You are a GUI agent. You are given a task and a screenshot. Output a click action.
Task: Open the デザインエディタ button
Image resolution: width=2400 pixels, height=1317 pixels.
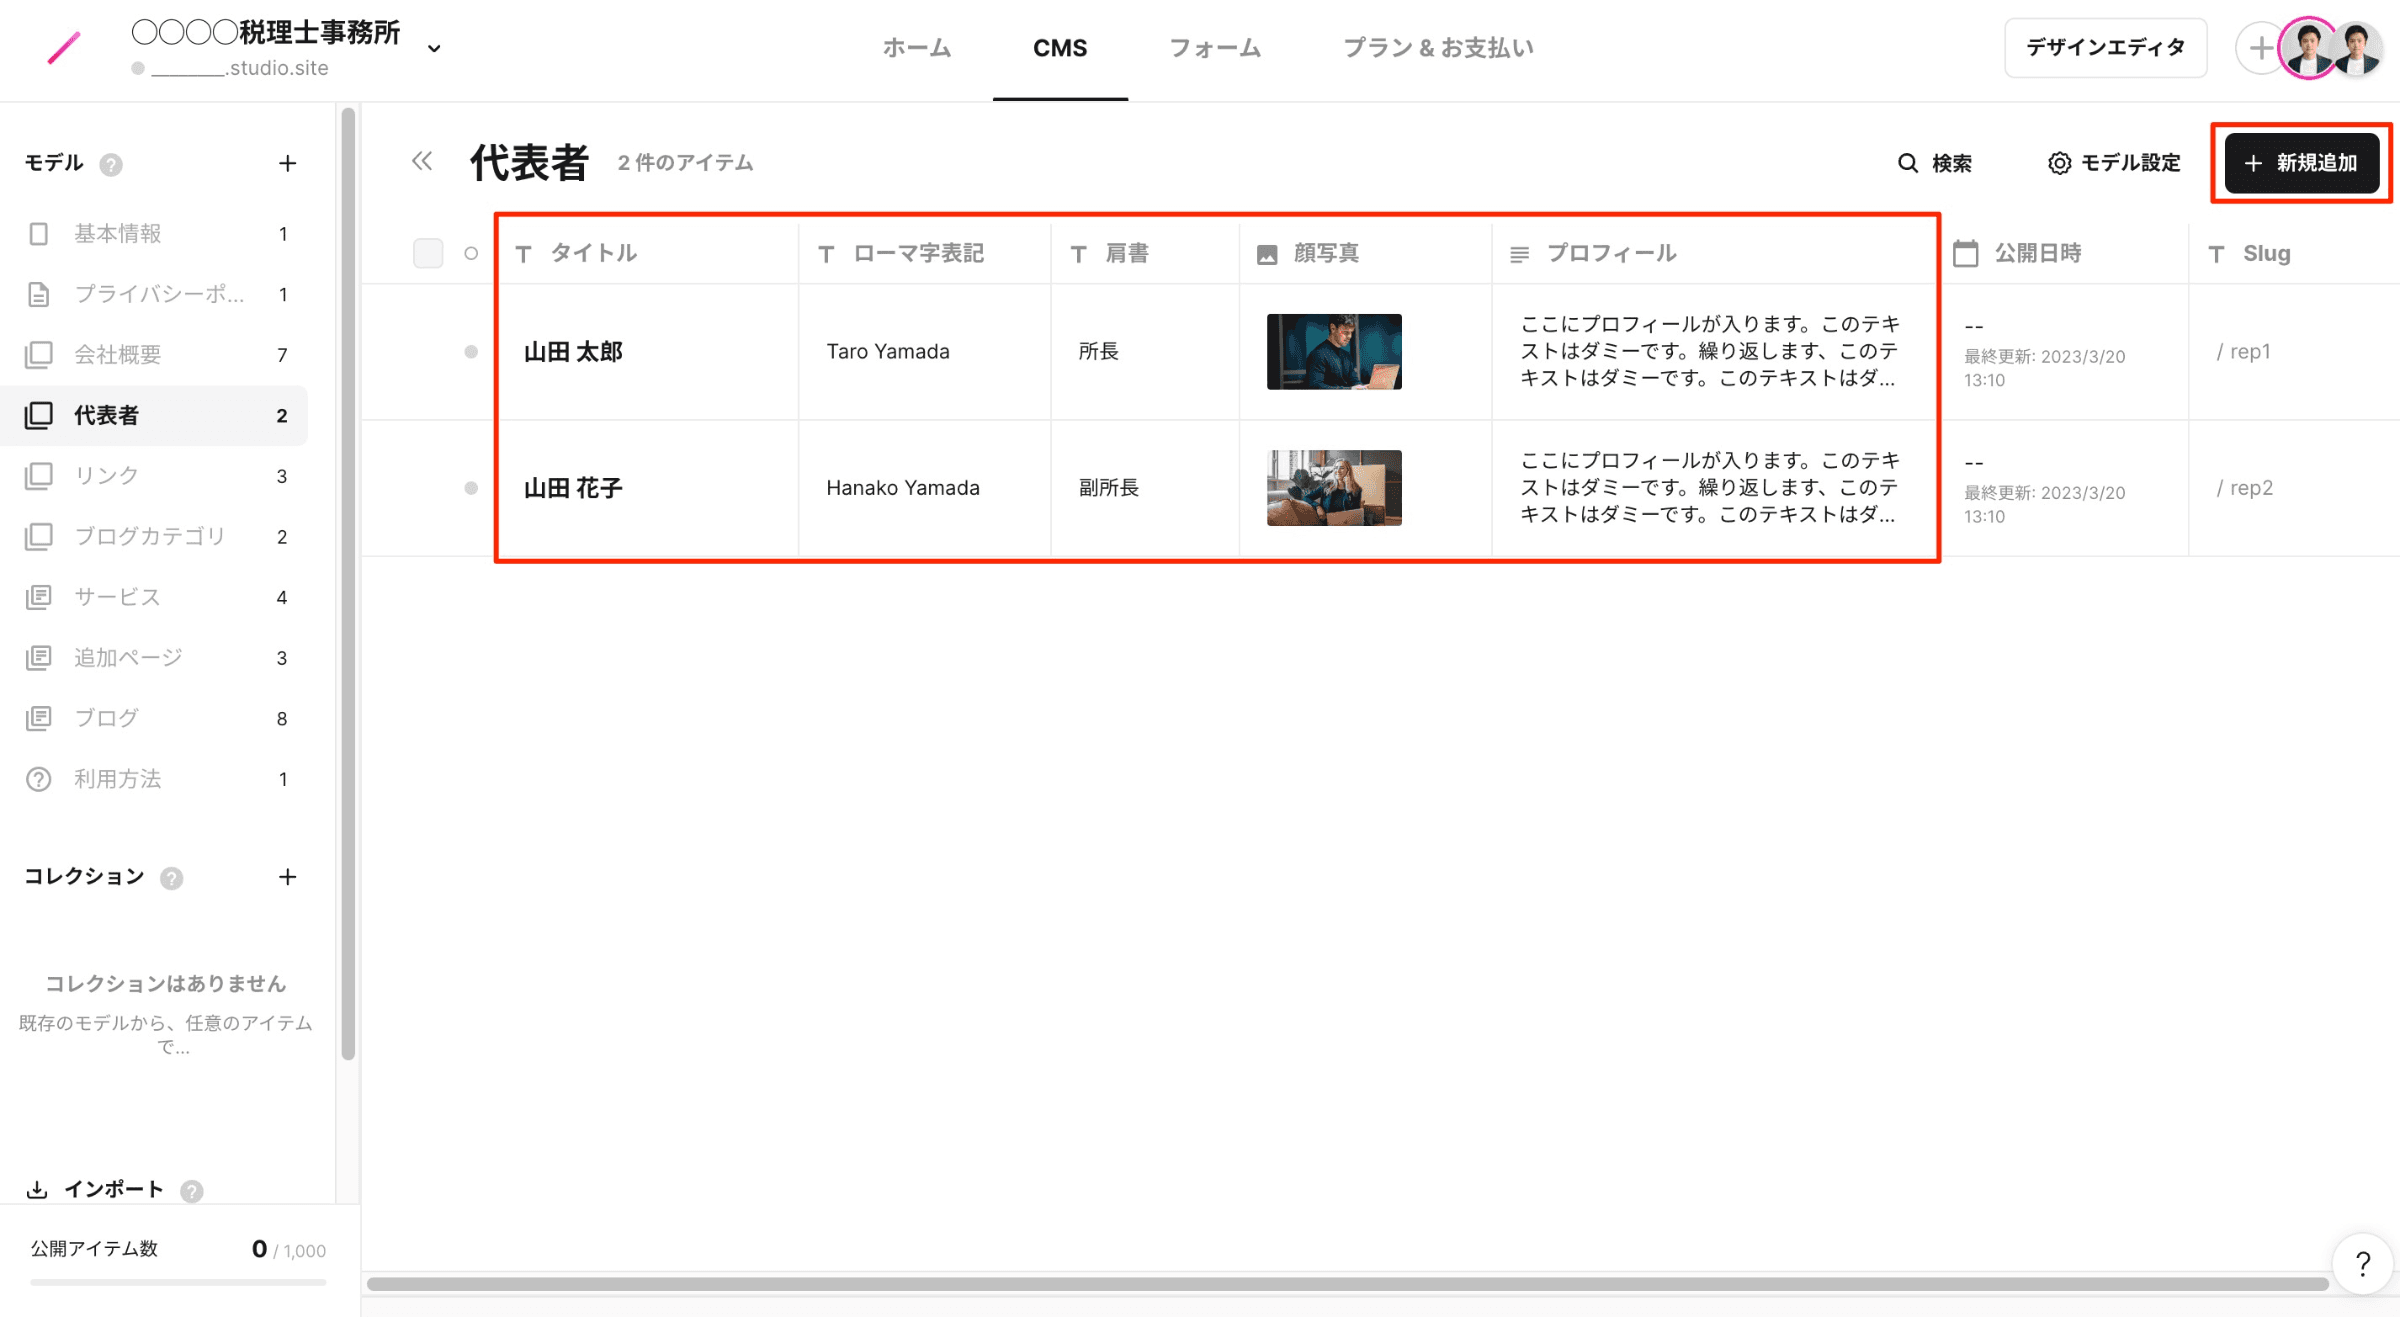pos(2105,48)
